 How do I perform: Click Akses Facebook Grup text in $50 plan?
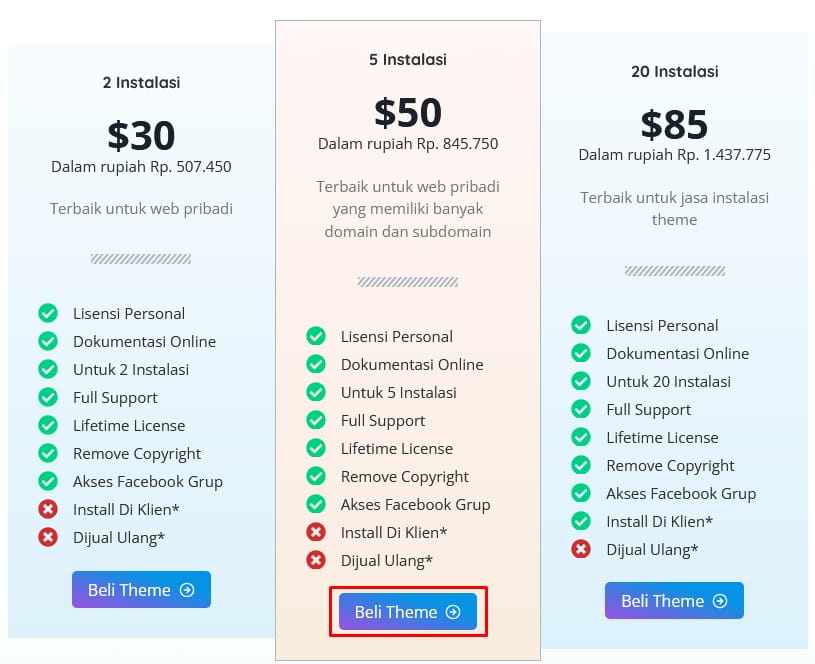pos(415,504)
